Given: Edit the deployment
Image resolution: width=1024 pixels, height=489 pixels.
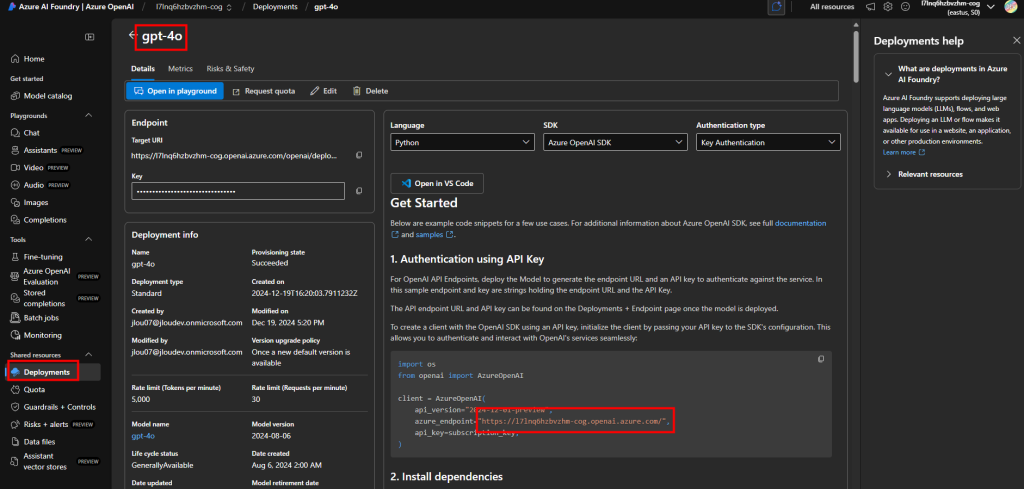Looking at the screenshot, I should click(x=323, y=91).
